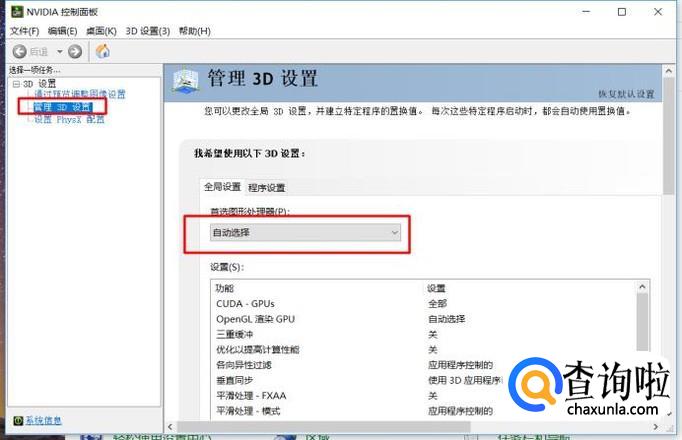Click the 设置 column header
The width and height of the screenshot is (682, 440).
point(436,288)
